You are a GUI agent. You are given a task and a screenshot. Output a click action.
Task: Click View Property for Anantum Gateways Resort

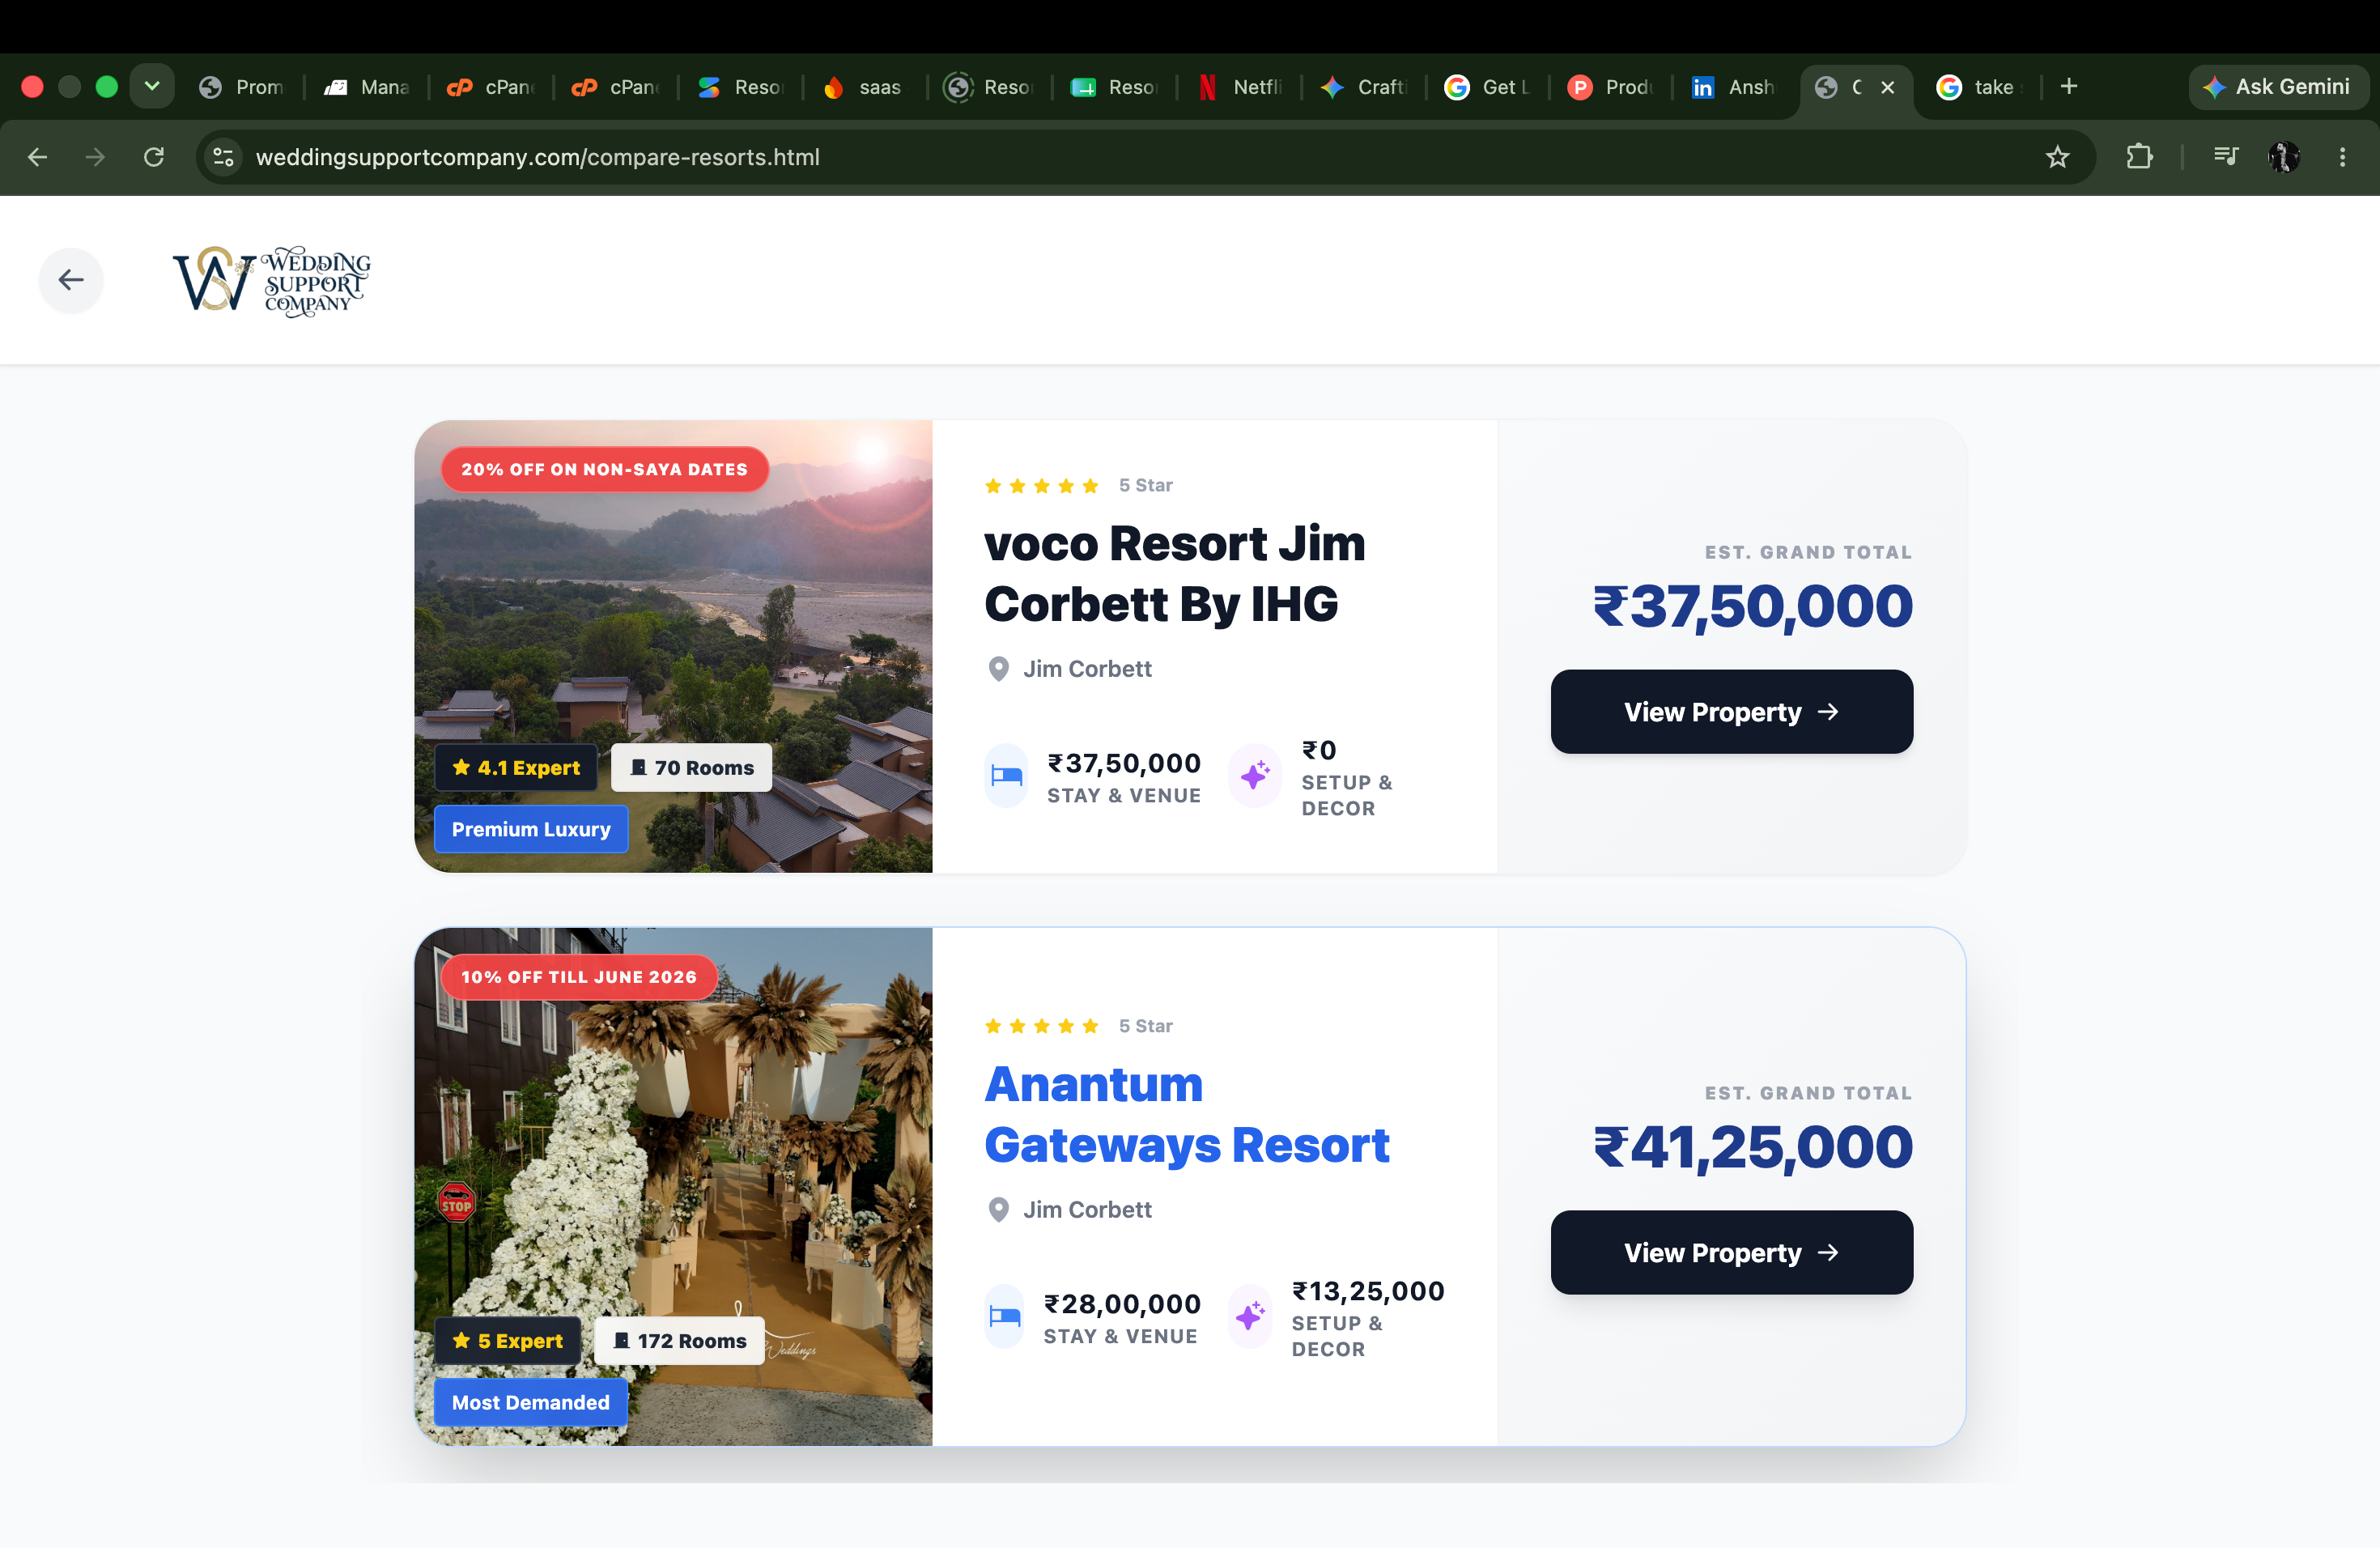[1732, 1253]
